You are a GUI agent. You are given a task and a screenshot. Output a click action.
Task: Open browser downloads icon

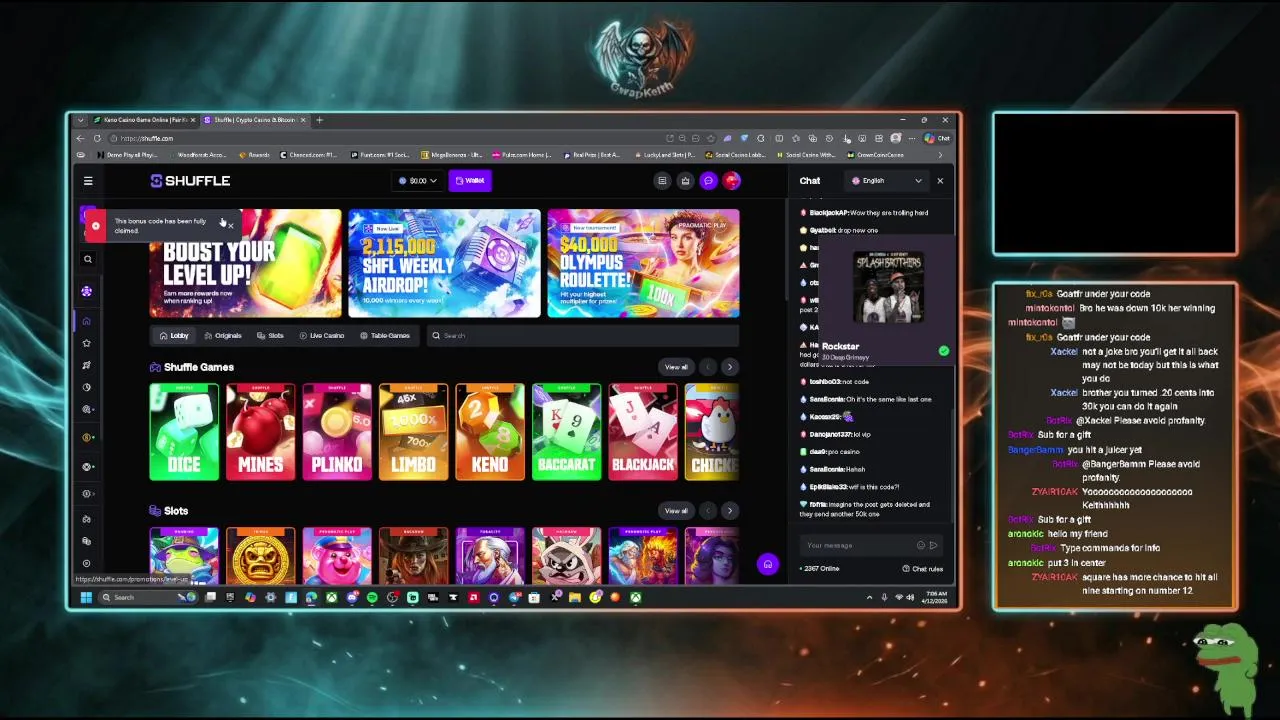click(x=846, y=138)
